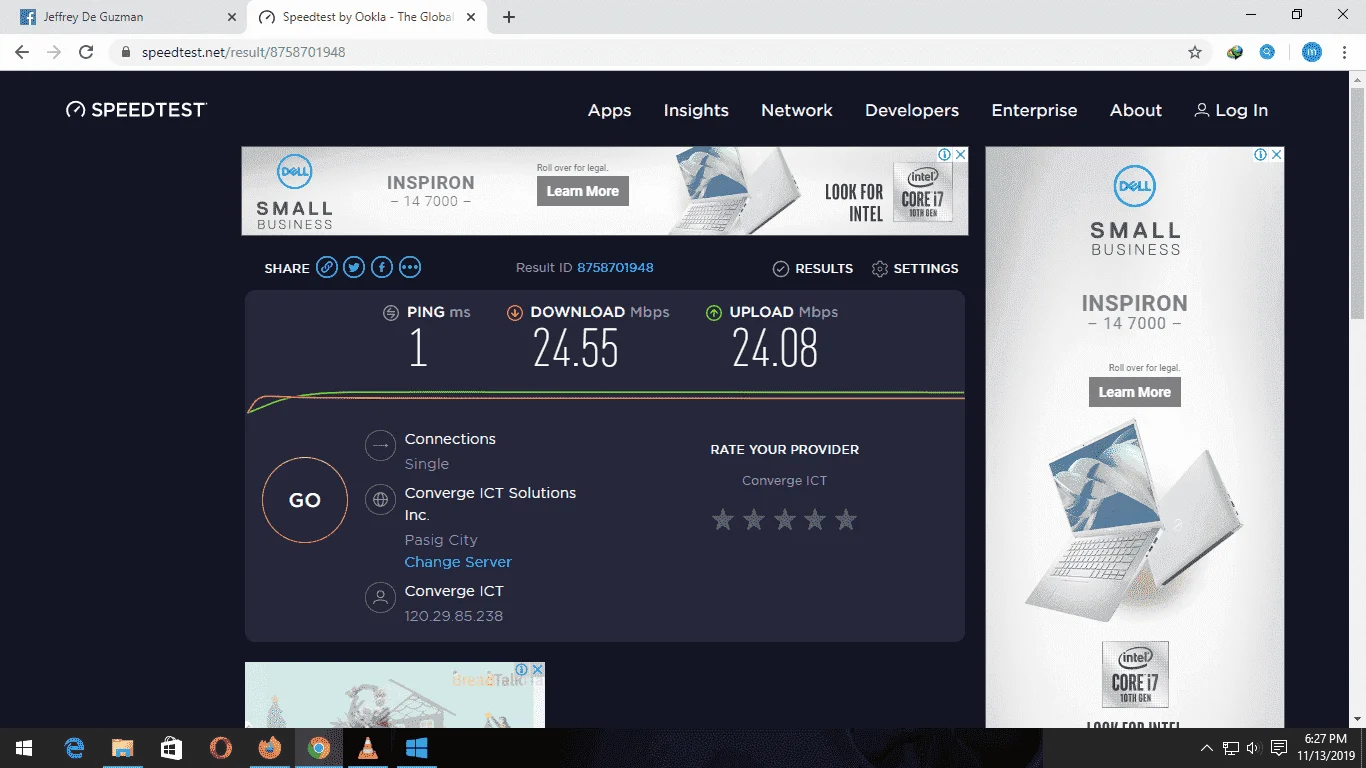Screen dimensions: 1366x768
Task: Close the top Dell banner ad
Action: pos(960,155)
